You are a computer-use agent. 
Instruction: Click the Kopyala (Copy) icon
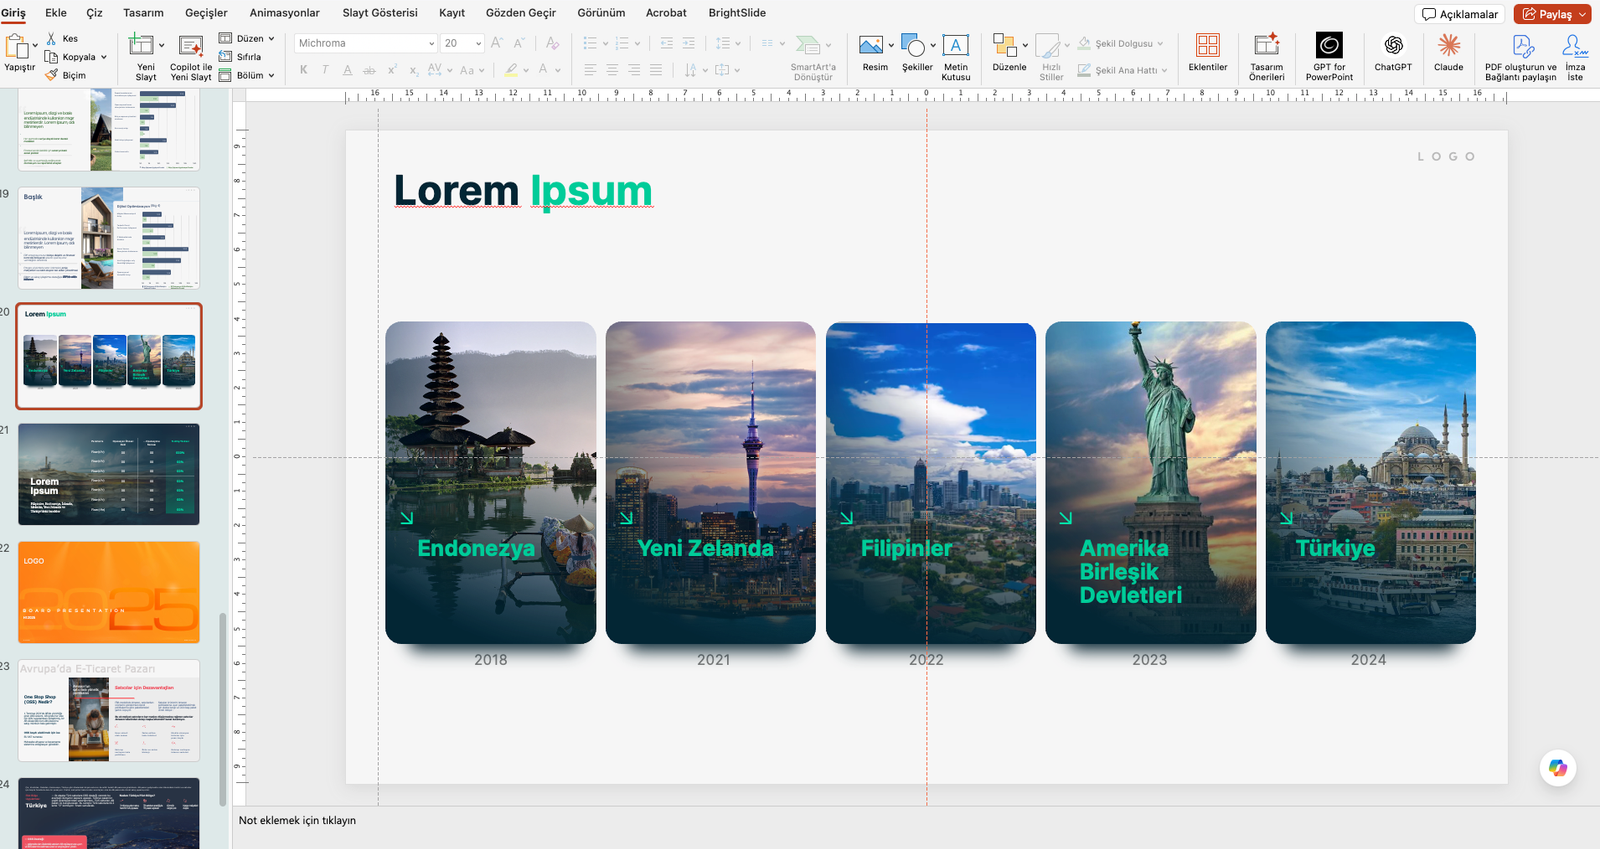(x=52, y=57)
